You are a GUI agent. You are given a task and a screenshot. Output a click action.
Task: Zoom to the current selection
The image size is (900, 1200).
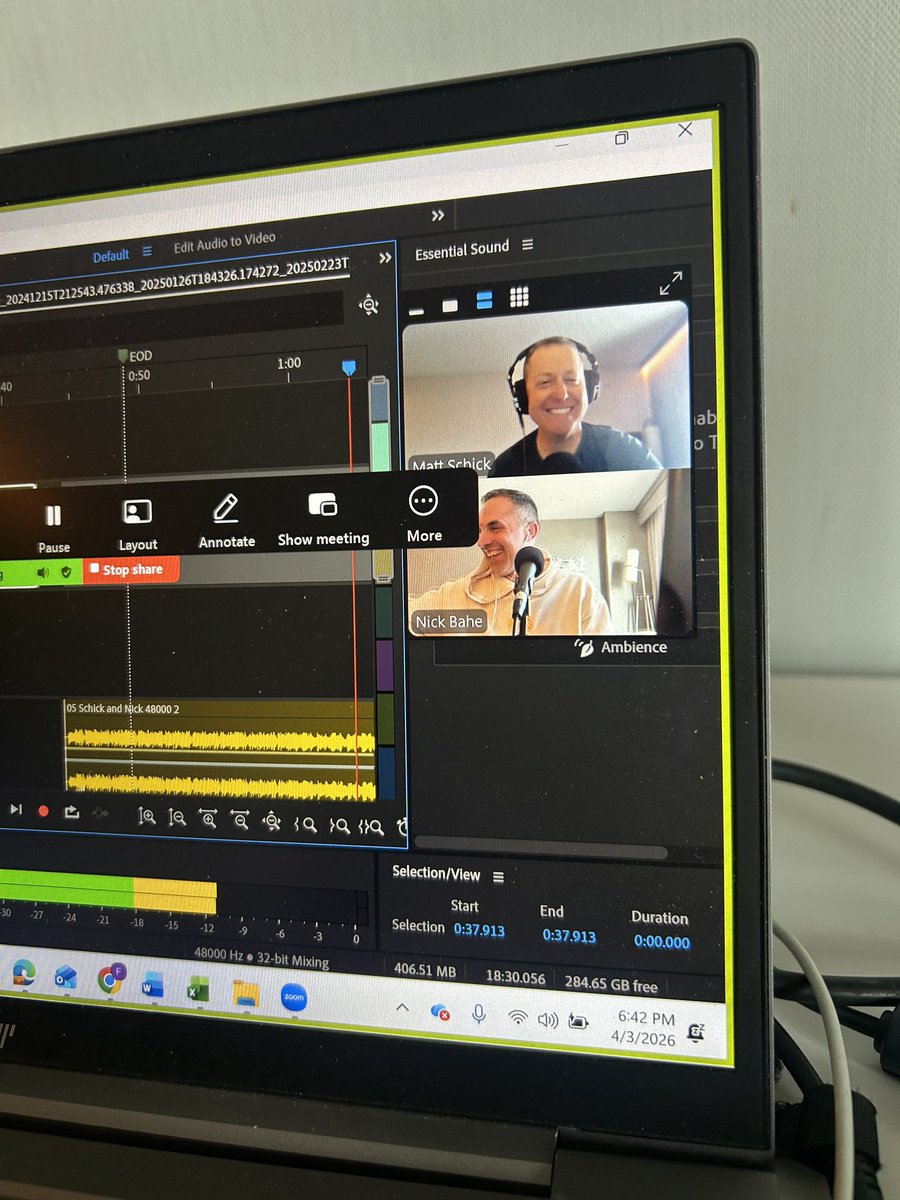372,827
